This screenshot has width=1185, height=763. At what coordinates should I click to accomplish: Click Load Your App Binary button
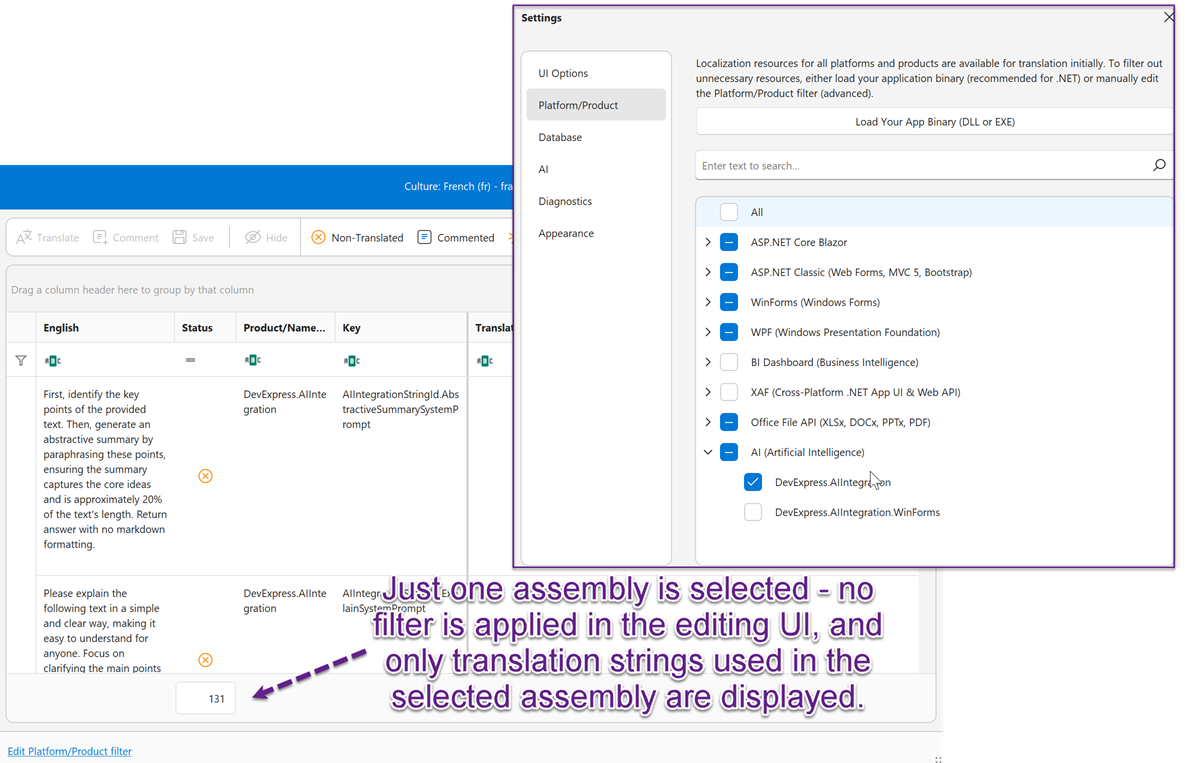[934, 122]
